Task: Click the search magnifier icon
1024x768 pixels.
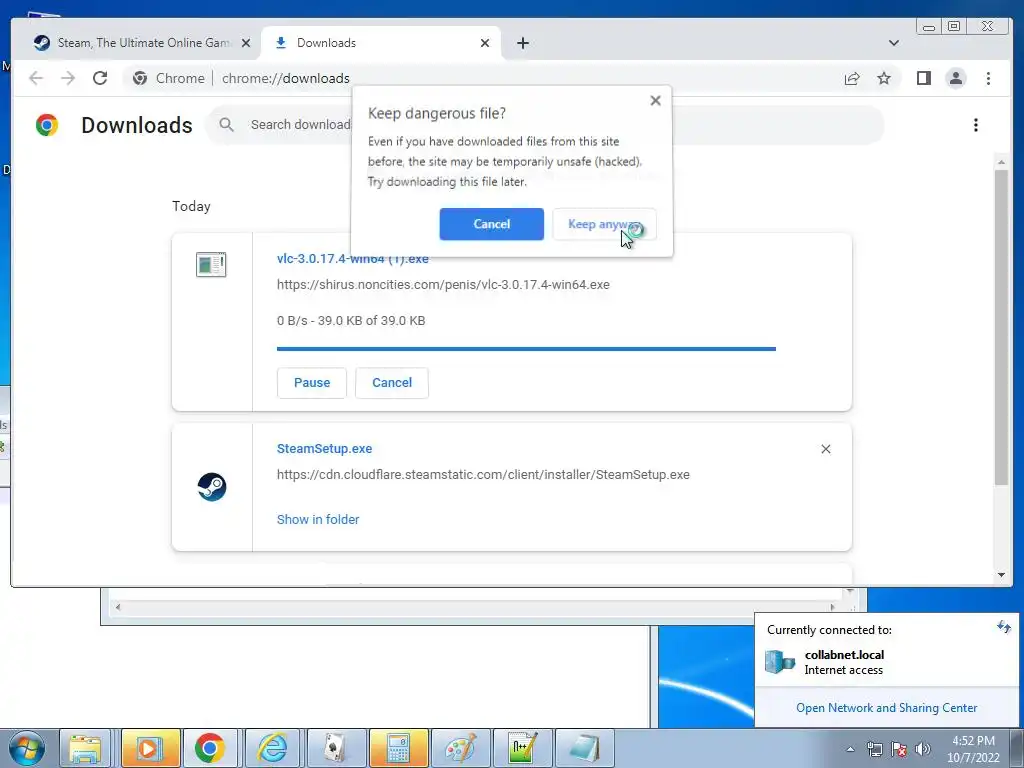Action: click(227, 125)
